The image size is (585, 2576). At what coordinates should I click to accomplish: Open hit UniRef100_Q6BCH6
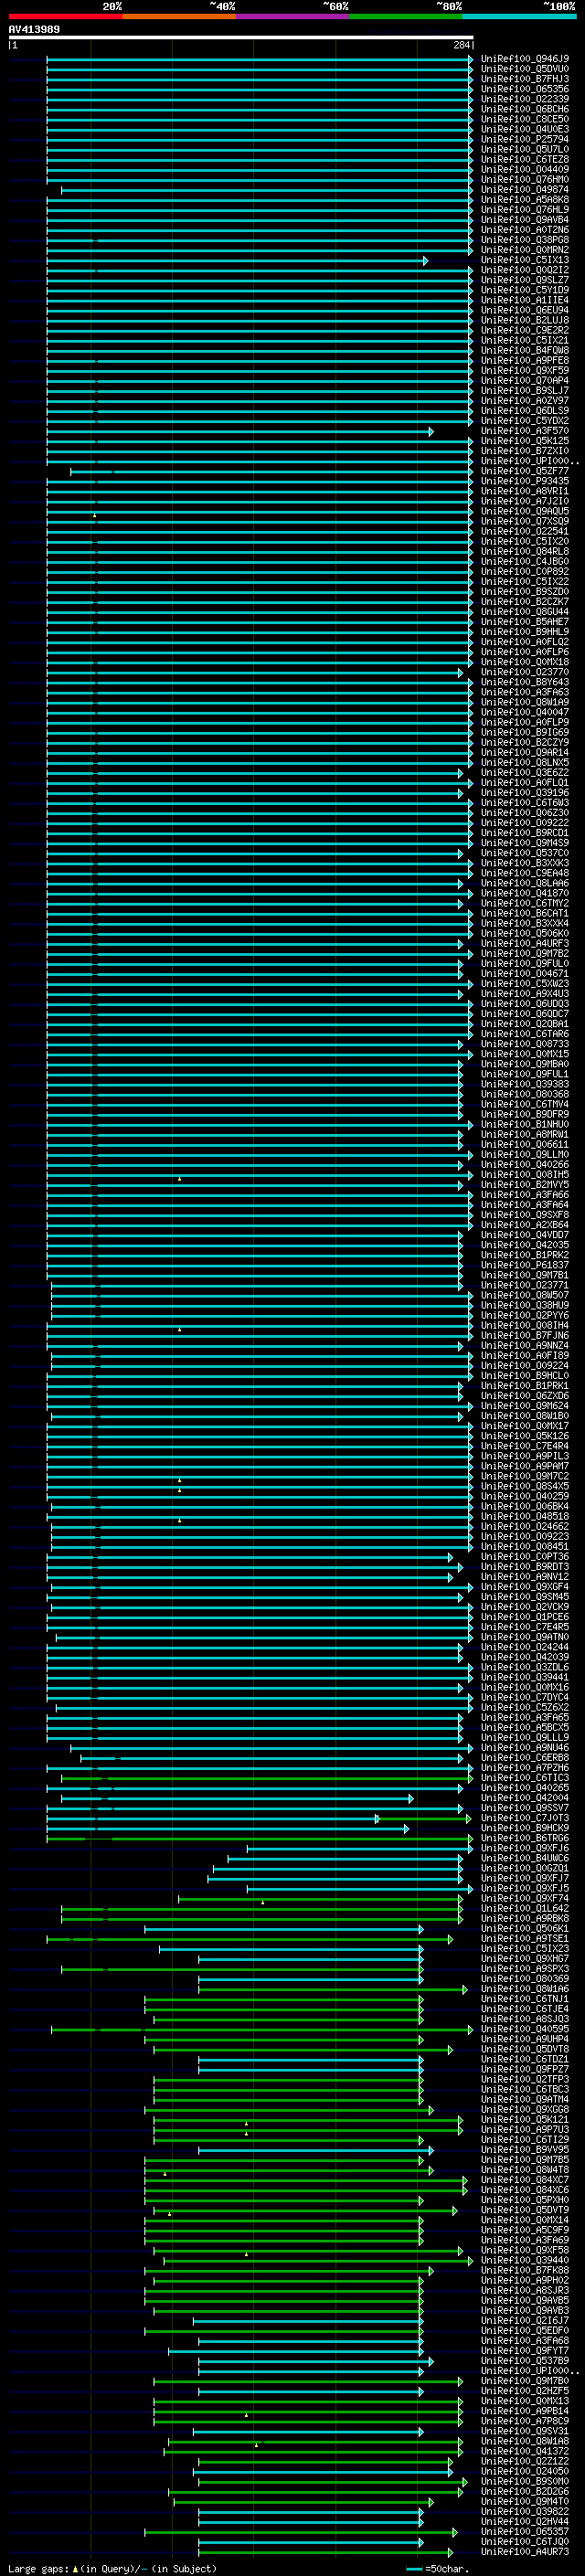click(x=525, y=109)
